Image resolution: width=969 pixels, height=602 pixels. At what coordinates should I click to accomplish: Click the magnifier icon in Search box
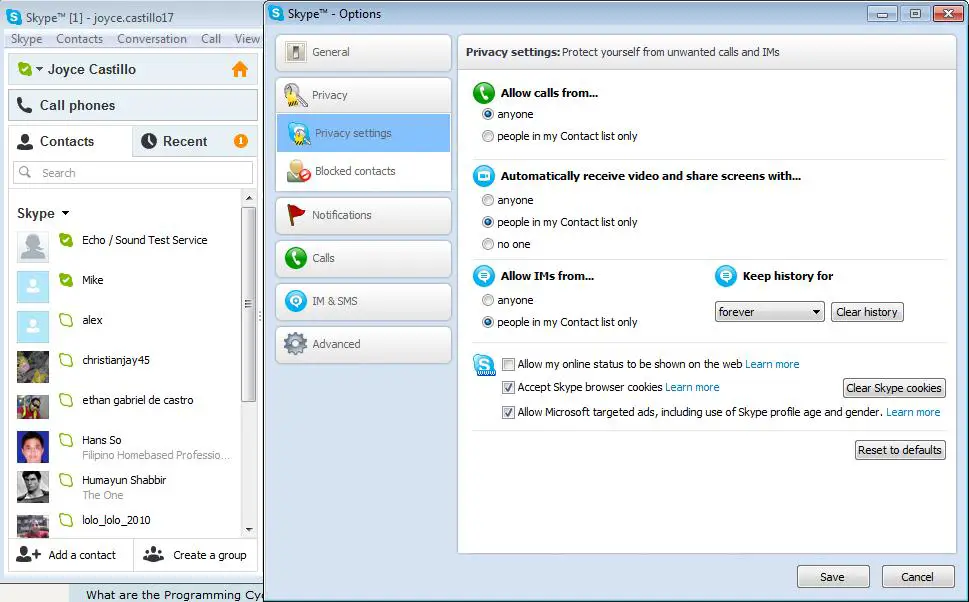pos(25,172)
